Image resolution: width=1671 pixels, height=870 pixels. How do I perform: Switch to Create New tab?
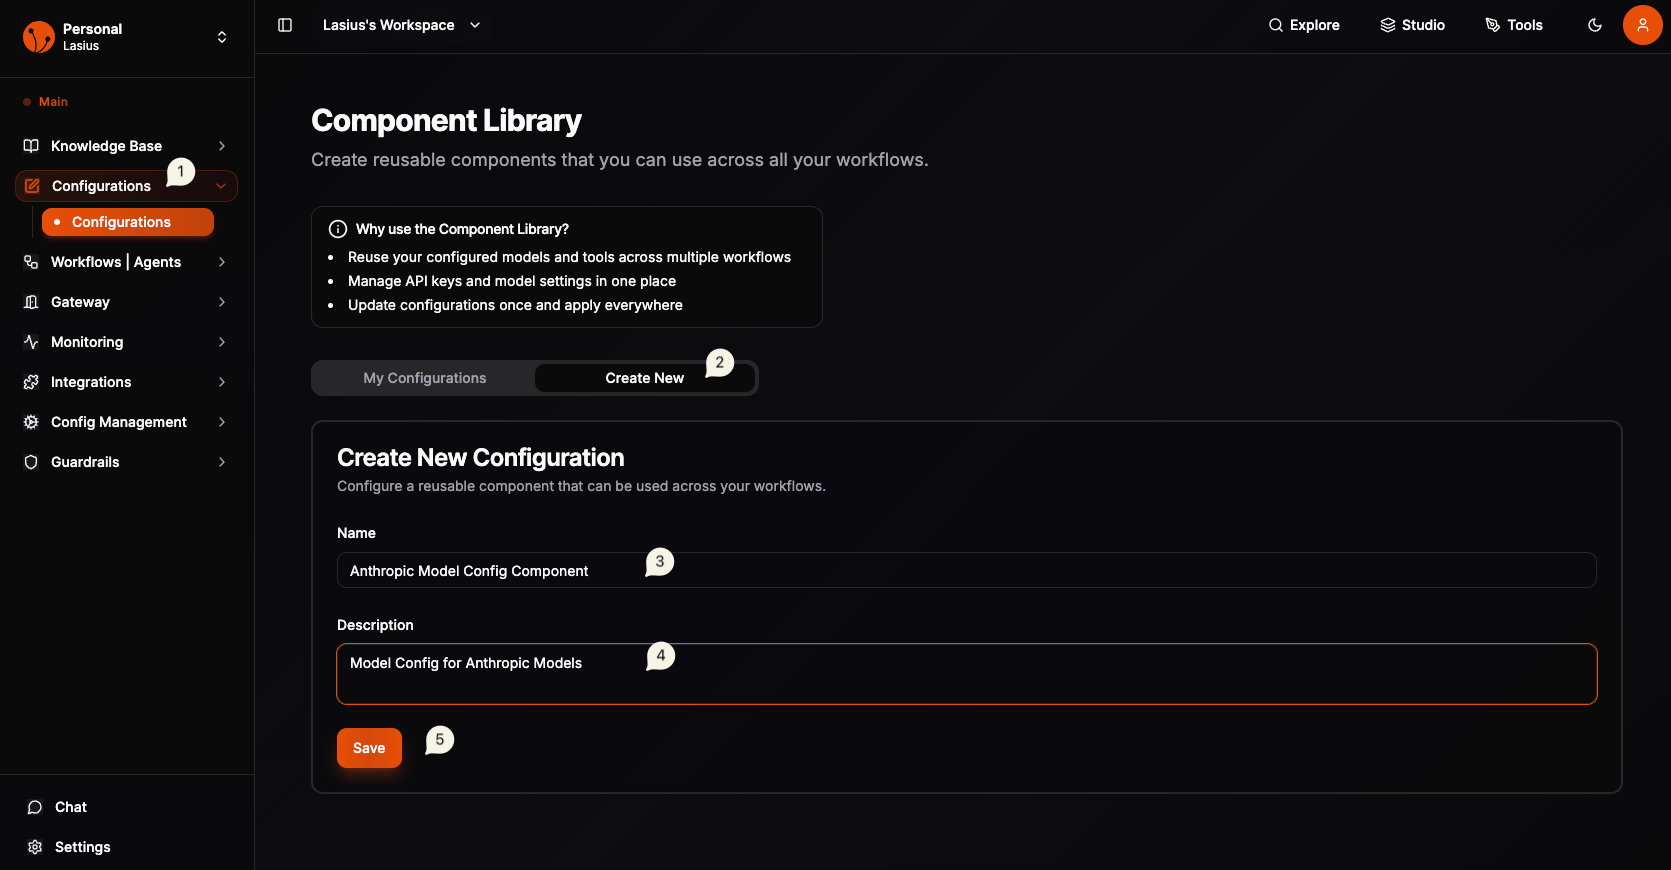[x=645, y=378]
